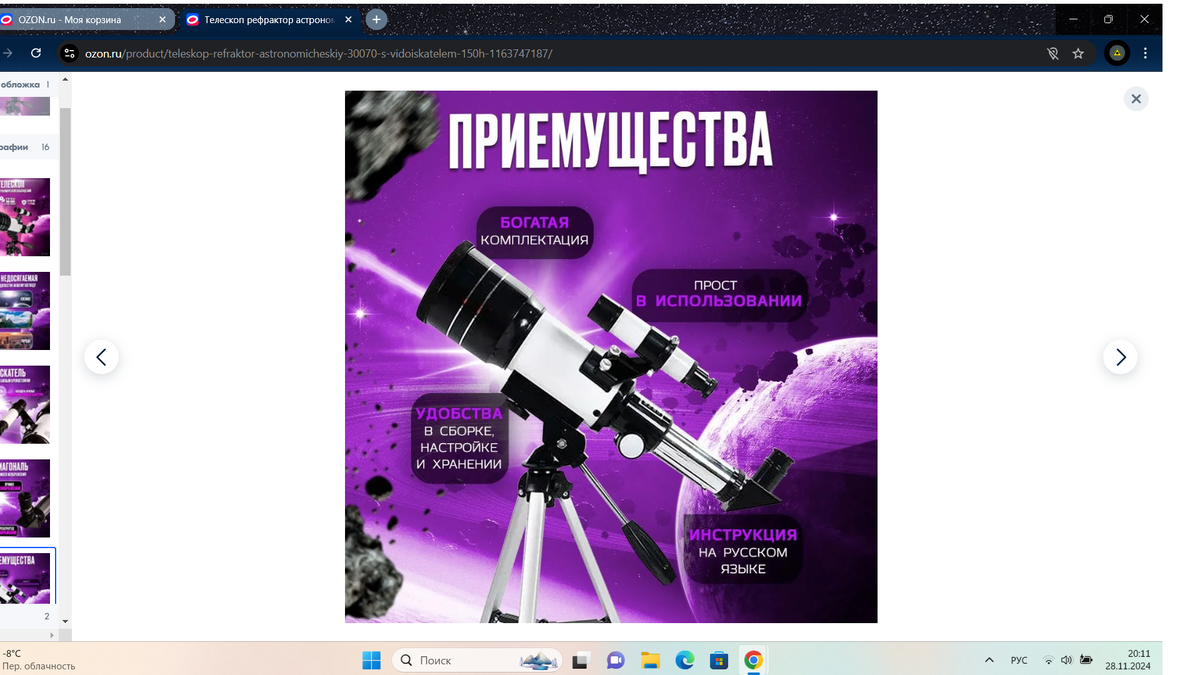Focus the ozon.ru address bar

tap(560, 53)
